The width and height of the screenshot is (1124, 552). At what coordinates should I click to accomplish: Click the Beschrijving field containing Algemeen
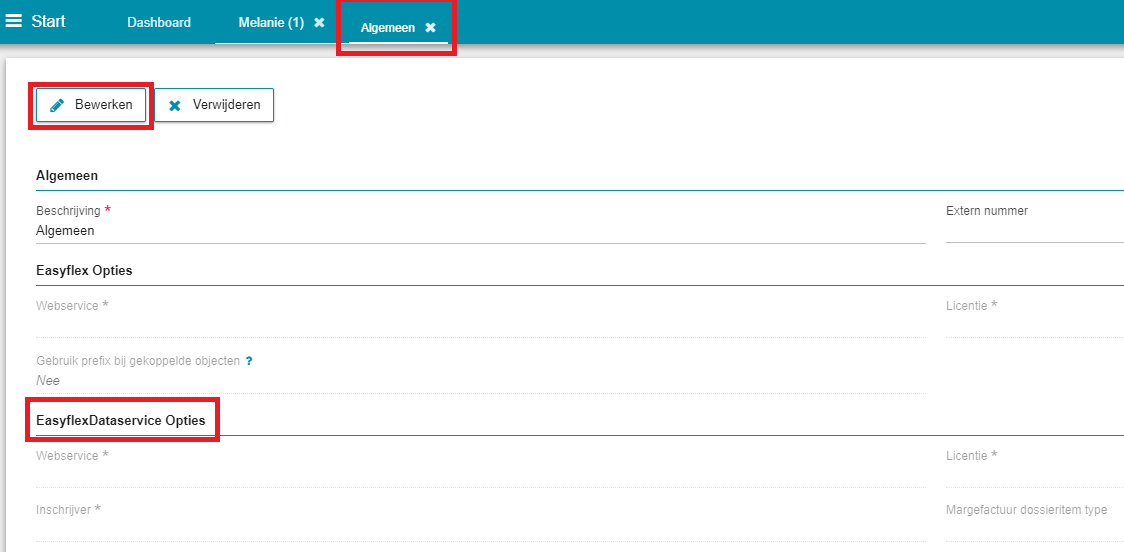480,231
